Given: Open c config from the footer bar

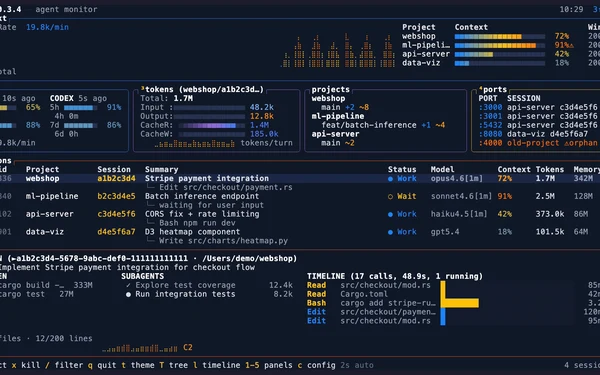Looking at the screenshot, I should (x=316, y=365).
